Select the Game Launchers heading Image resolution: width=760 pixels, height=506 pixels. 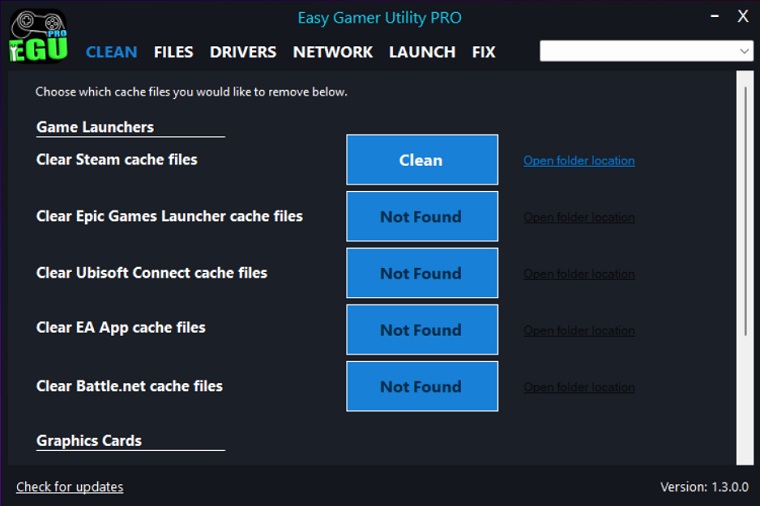95,127
